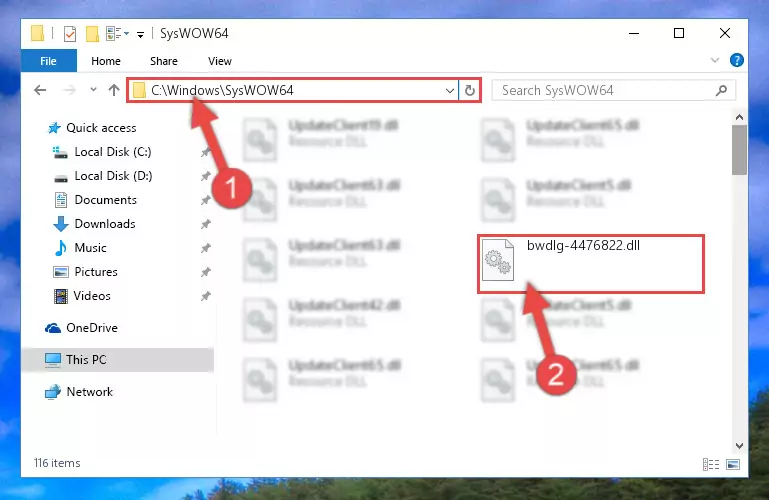This screenshot has height=500, width=769.
Task: Click the pin icon beside Pictures
Action: click(205, 272)
